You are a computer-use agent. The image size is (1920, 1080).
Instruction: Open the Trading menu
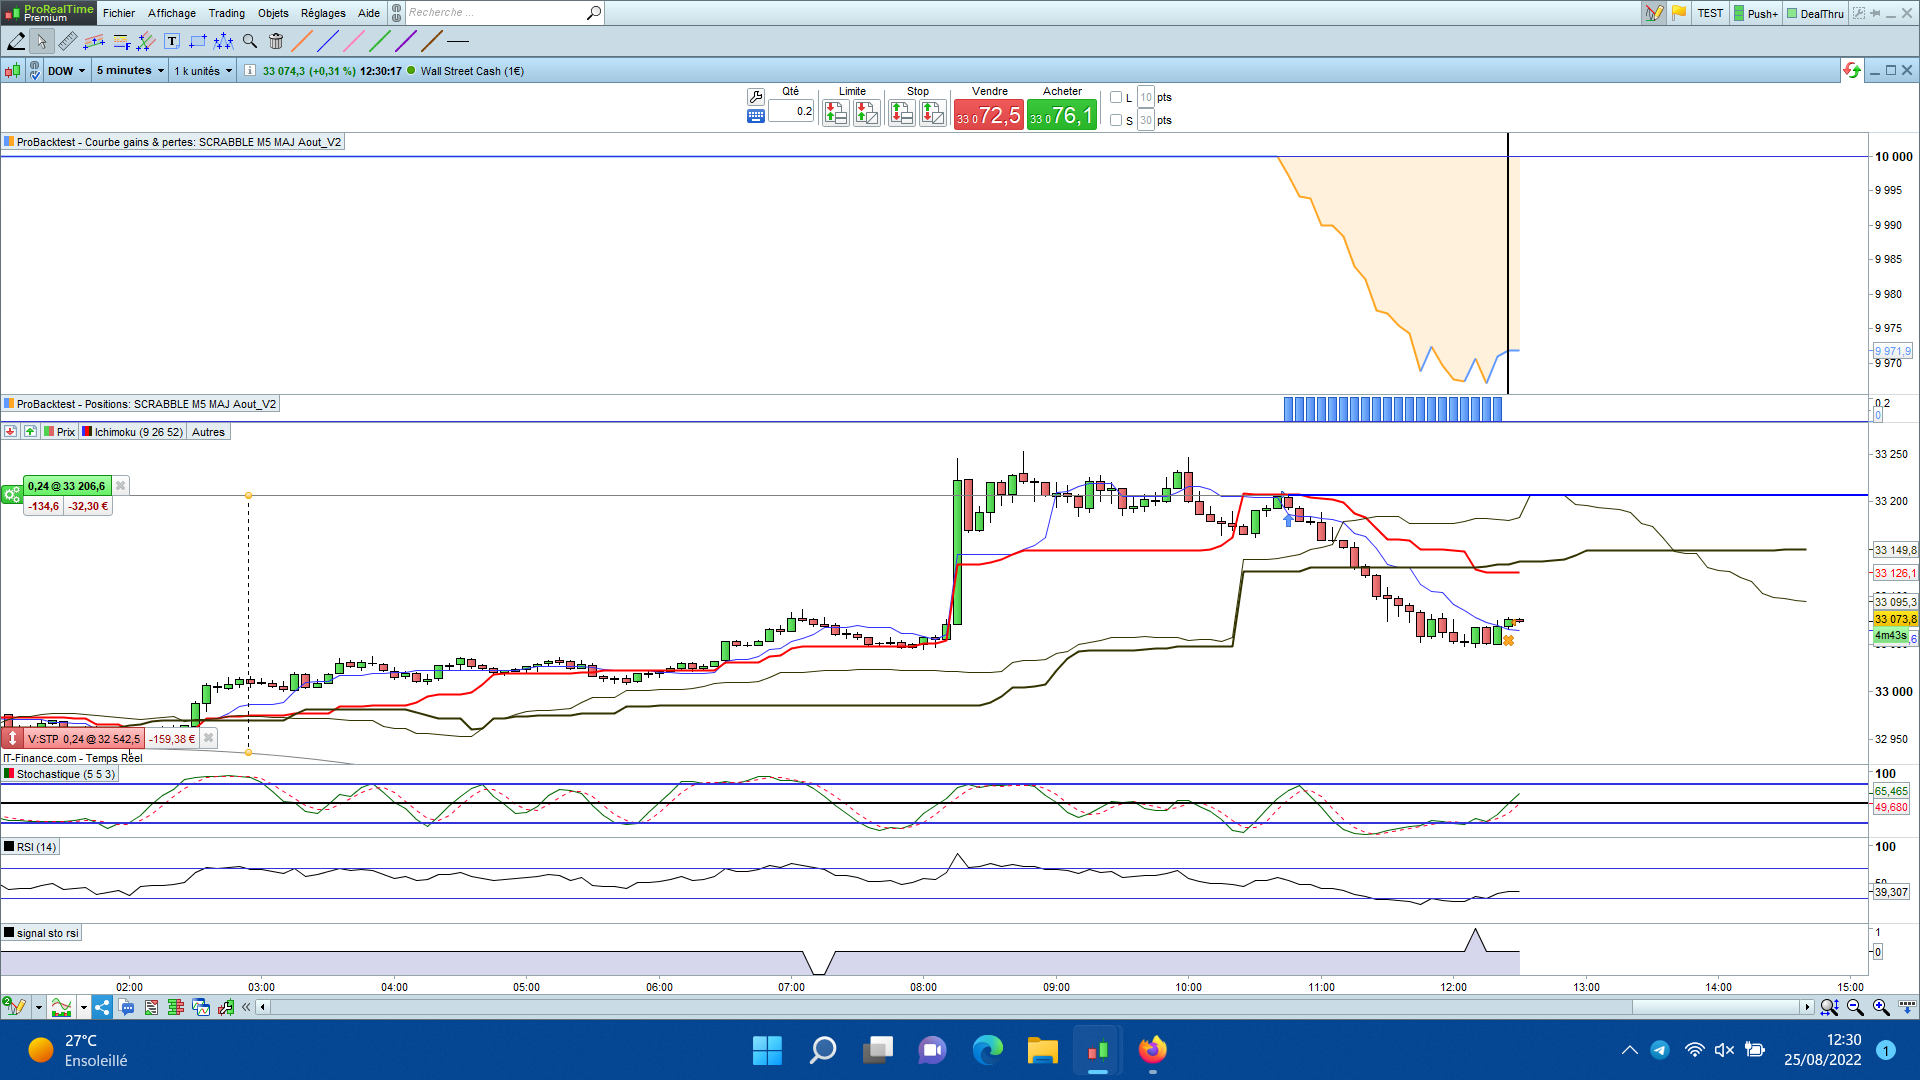click(226, 13)
